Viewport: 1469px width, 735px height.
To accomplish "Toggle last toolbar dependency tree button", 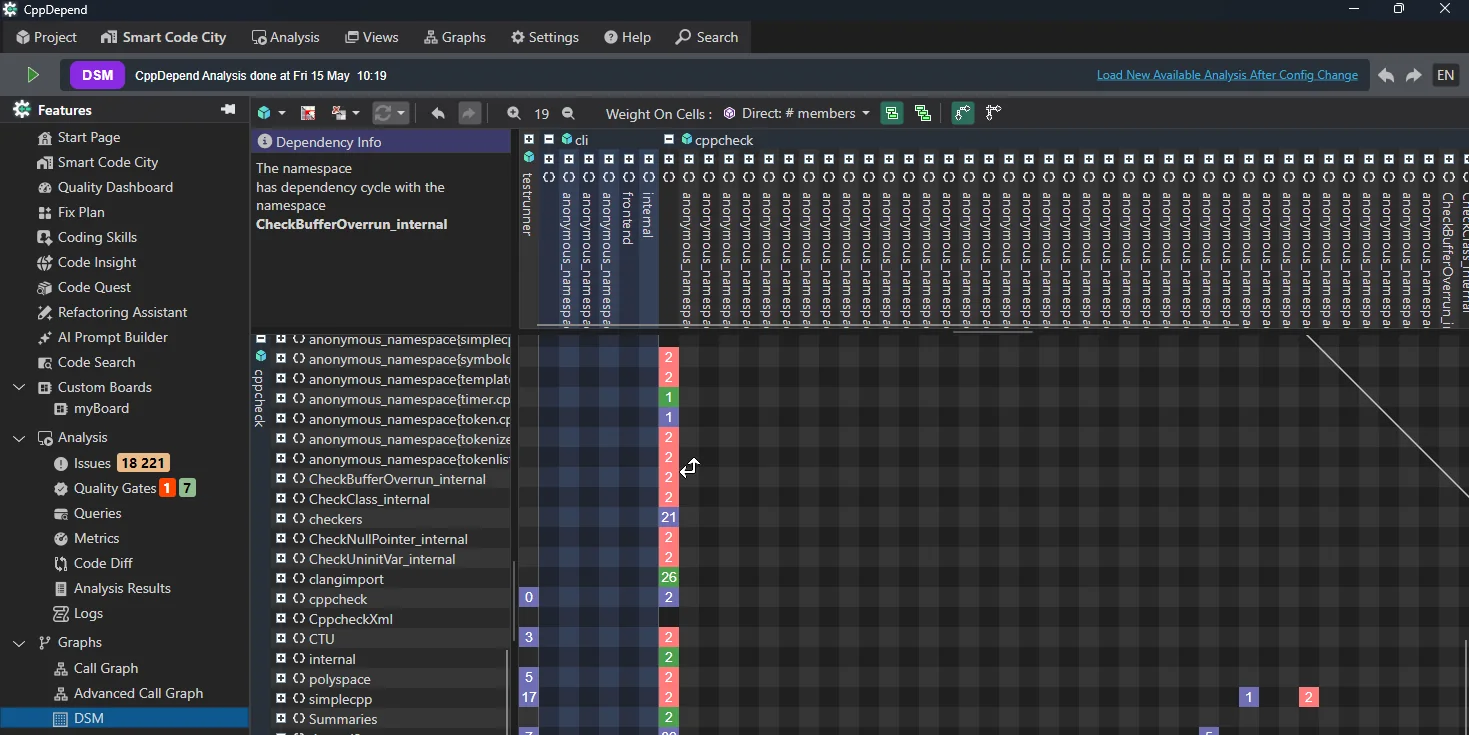I will pyautogui.click(x=993, y=113).
